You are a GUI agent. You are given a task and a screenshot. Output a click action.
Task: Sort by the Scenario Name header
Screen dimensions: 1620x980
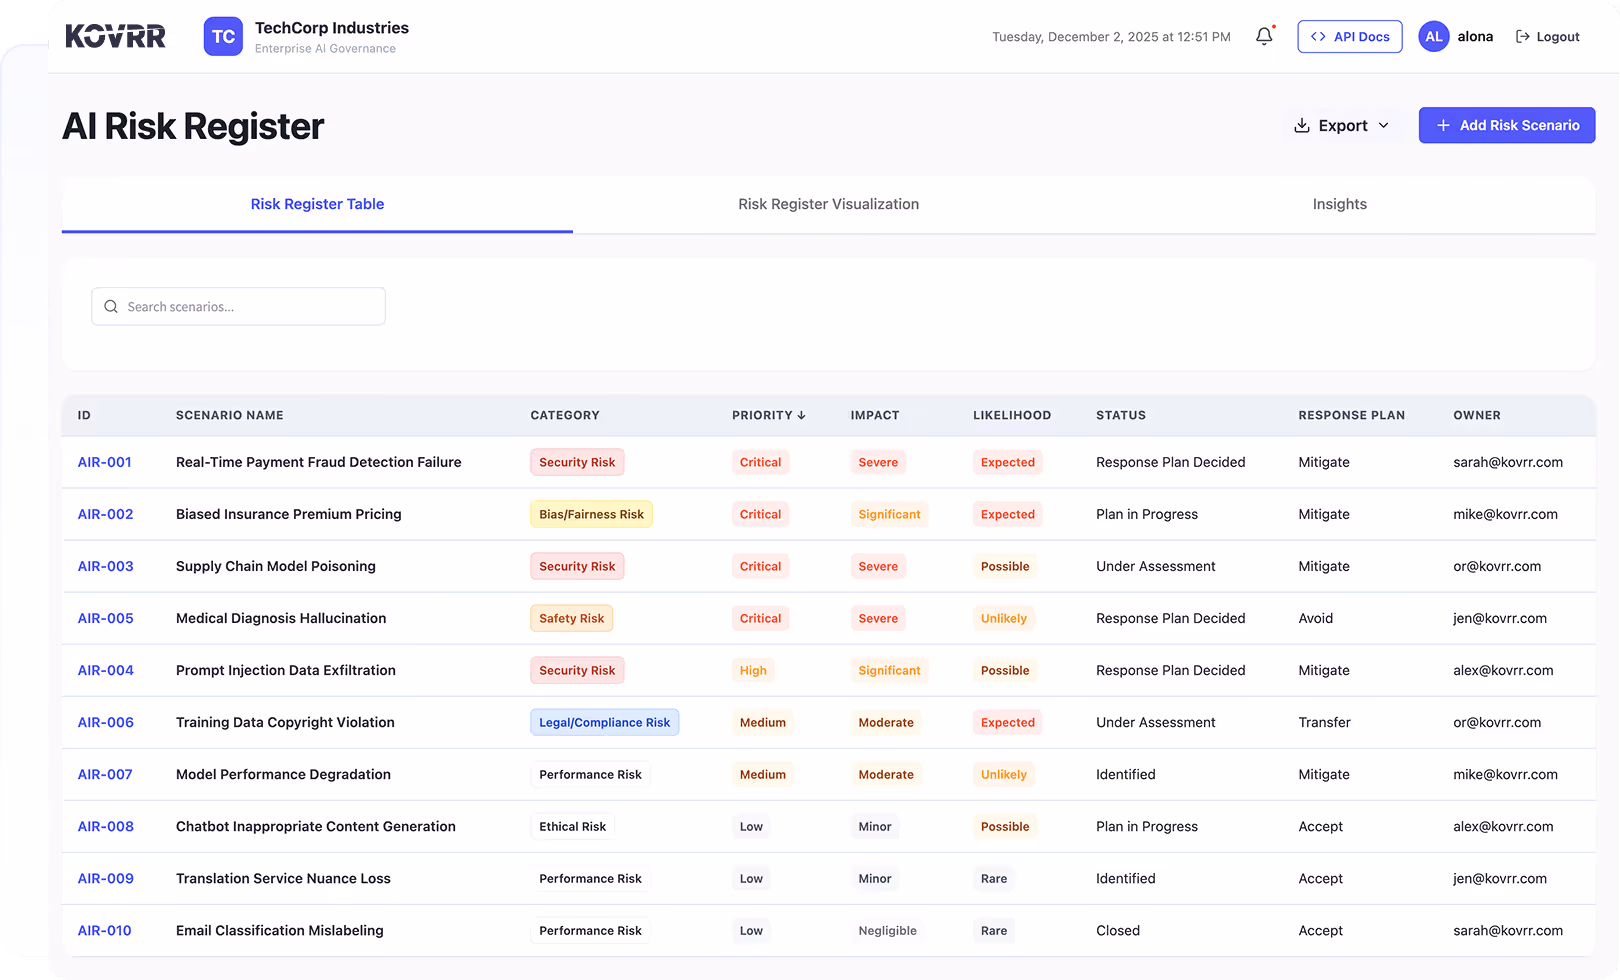(230, 415)
